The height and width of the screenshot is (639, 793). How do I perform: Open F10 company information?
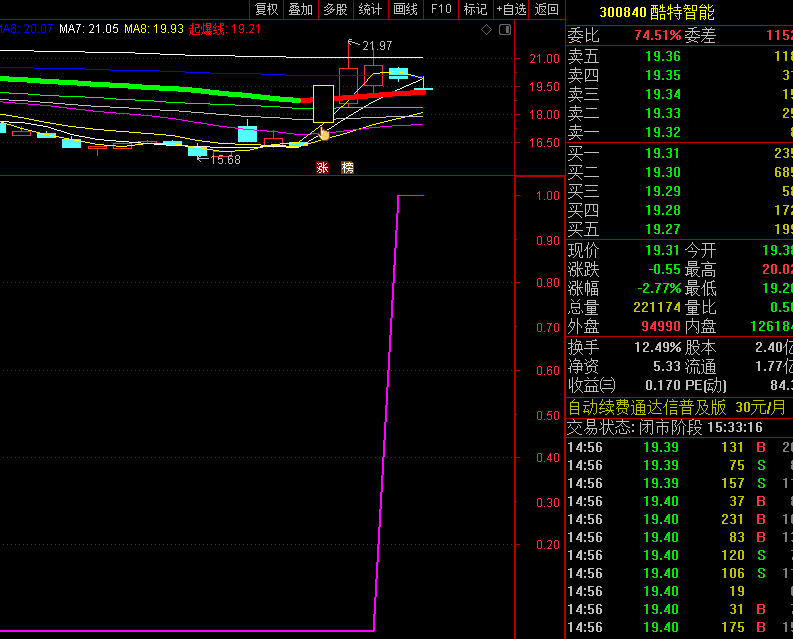(x=440, y=9)
